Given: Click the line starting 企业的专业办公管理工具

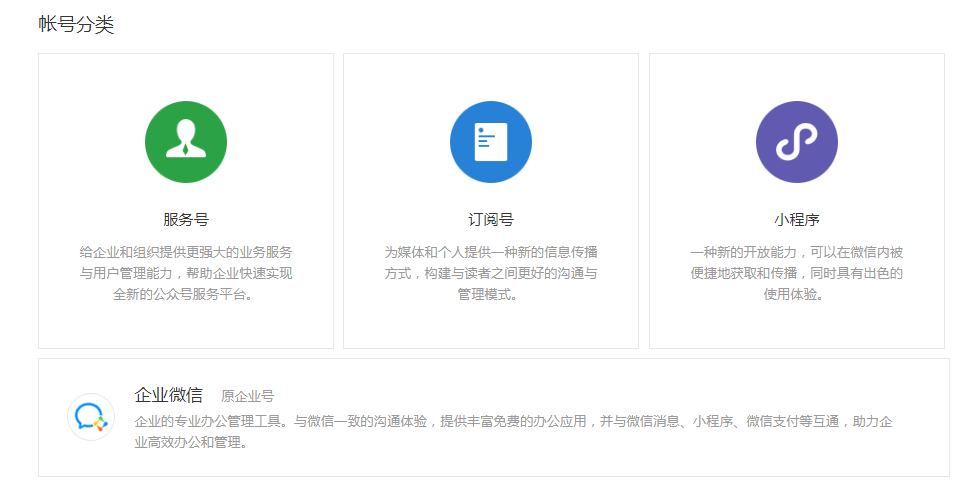Looking at the screenshot, I should pyautogui.click(x=513, y=421).
